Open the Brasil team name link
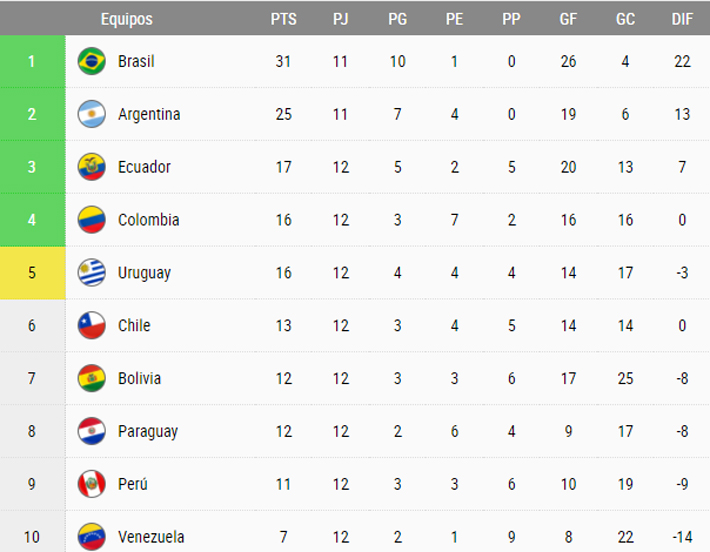This screenshot has width=710, height=552. pos(136,61)
